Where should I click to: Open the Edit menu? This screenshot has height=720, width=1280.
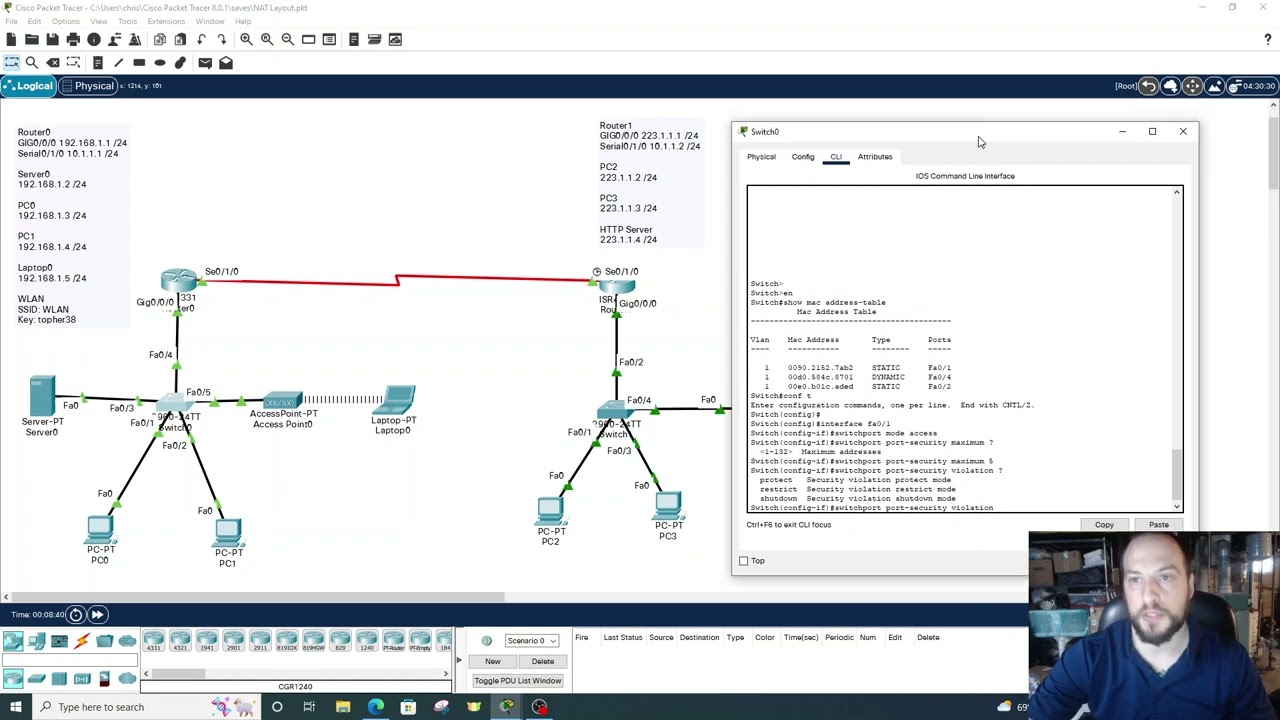[x=34, y=21]
